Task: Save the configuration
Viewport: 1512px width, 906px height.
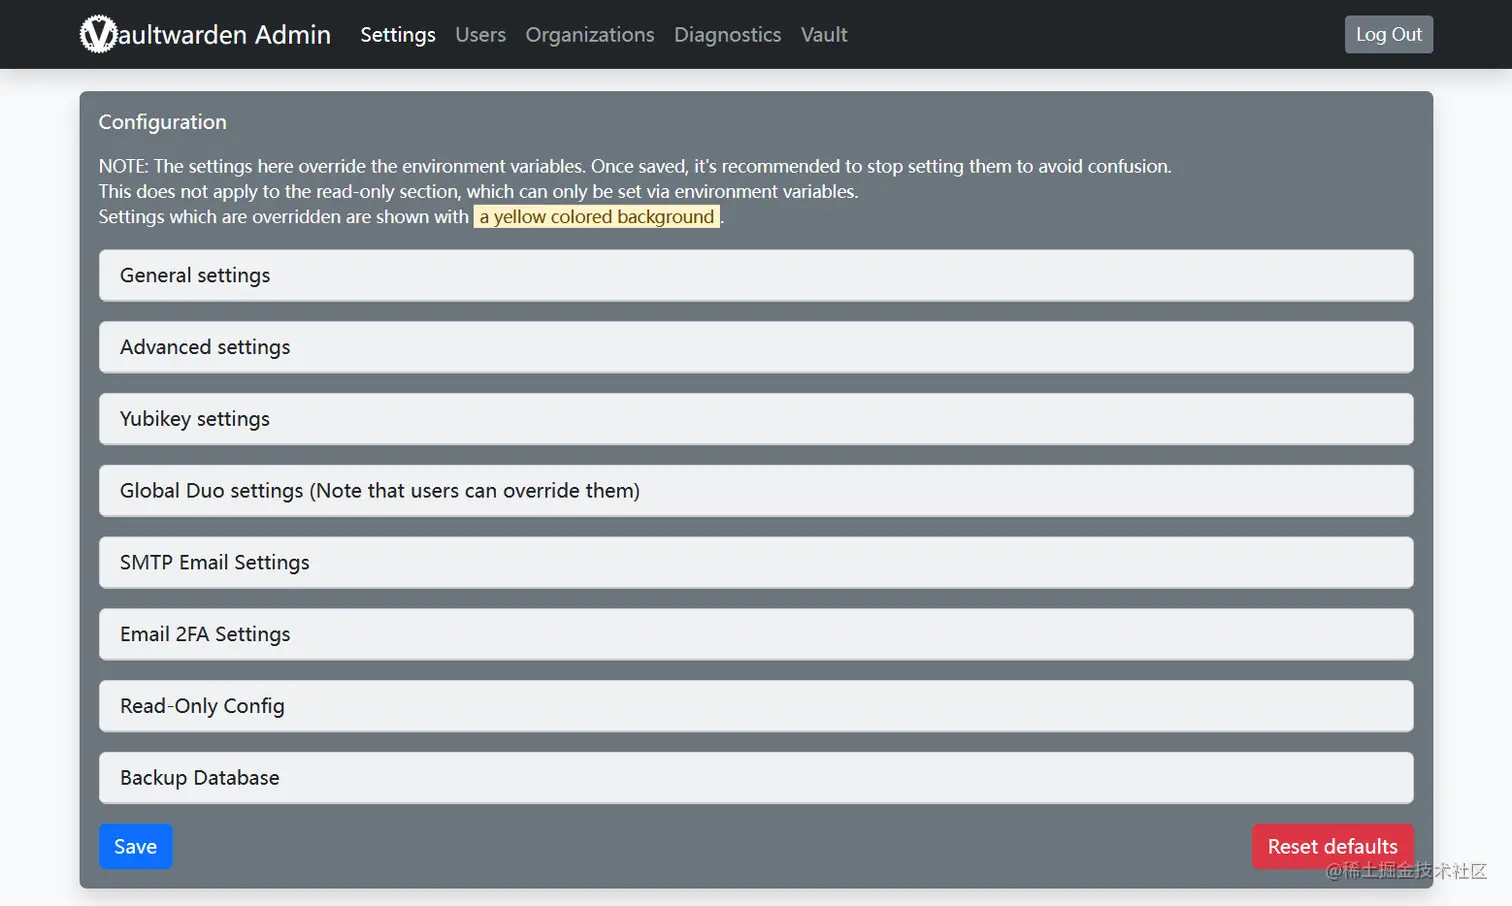Action: 135,846
